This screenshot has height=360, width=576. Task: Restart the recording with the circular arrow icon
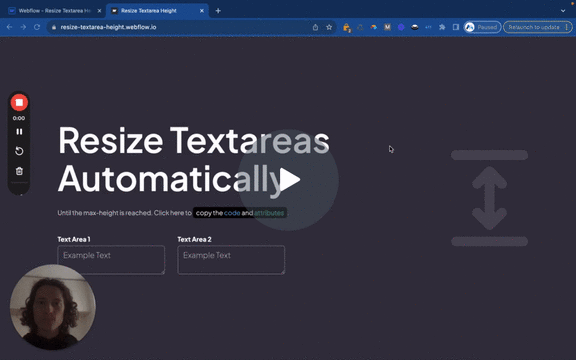(19, 151)
